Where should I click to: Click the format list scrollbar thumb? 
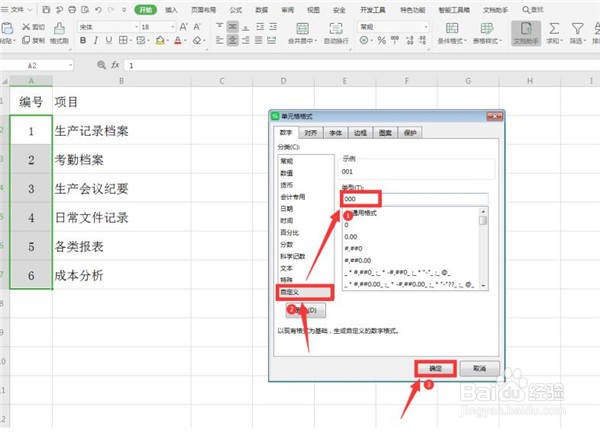[x=483, y=220]
